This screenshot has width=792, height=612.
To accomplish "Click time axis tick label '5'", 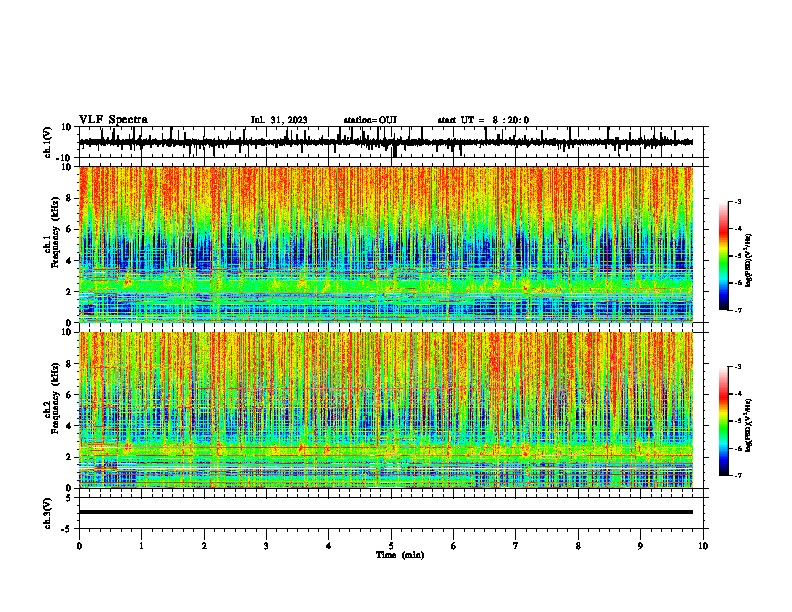I will (391, 546).
